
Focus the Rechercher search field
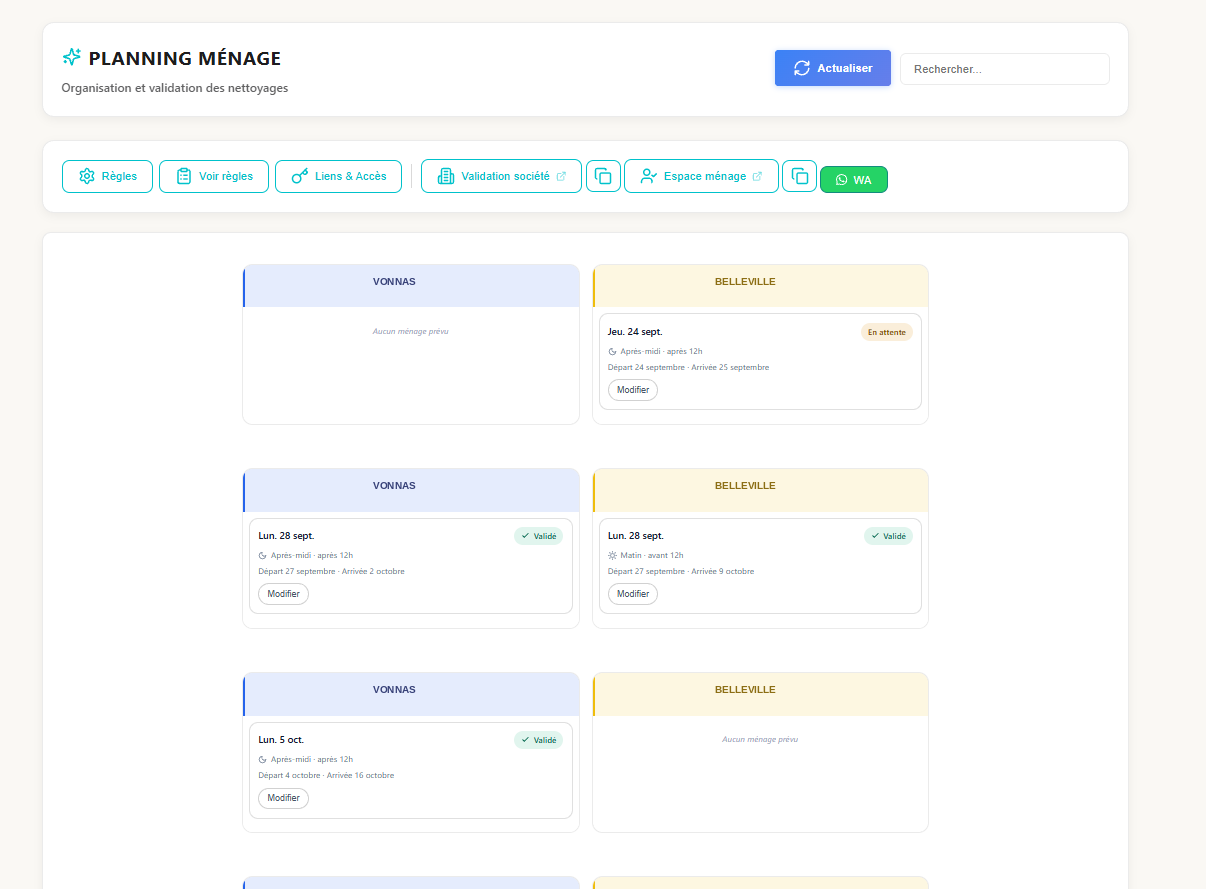click(1005, 69)
